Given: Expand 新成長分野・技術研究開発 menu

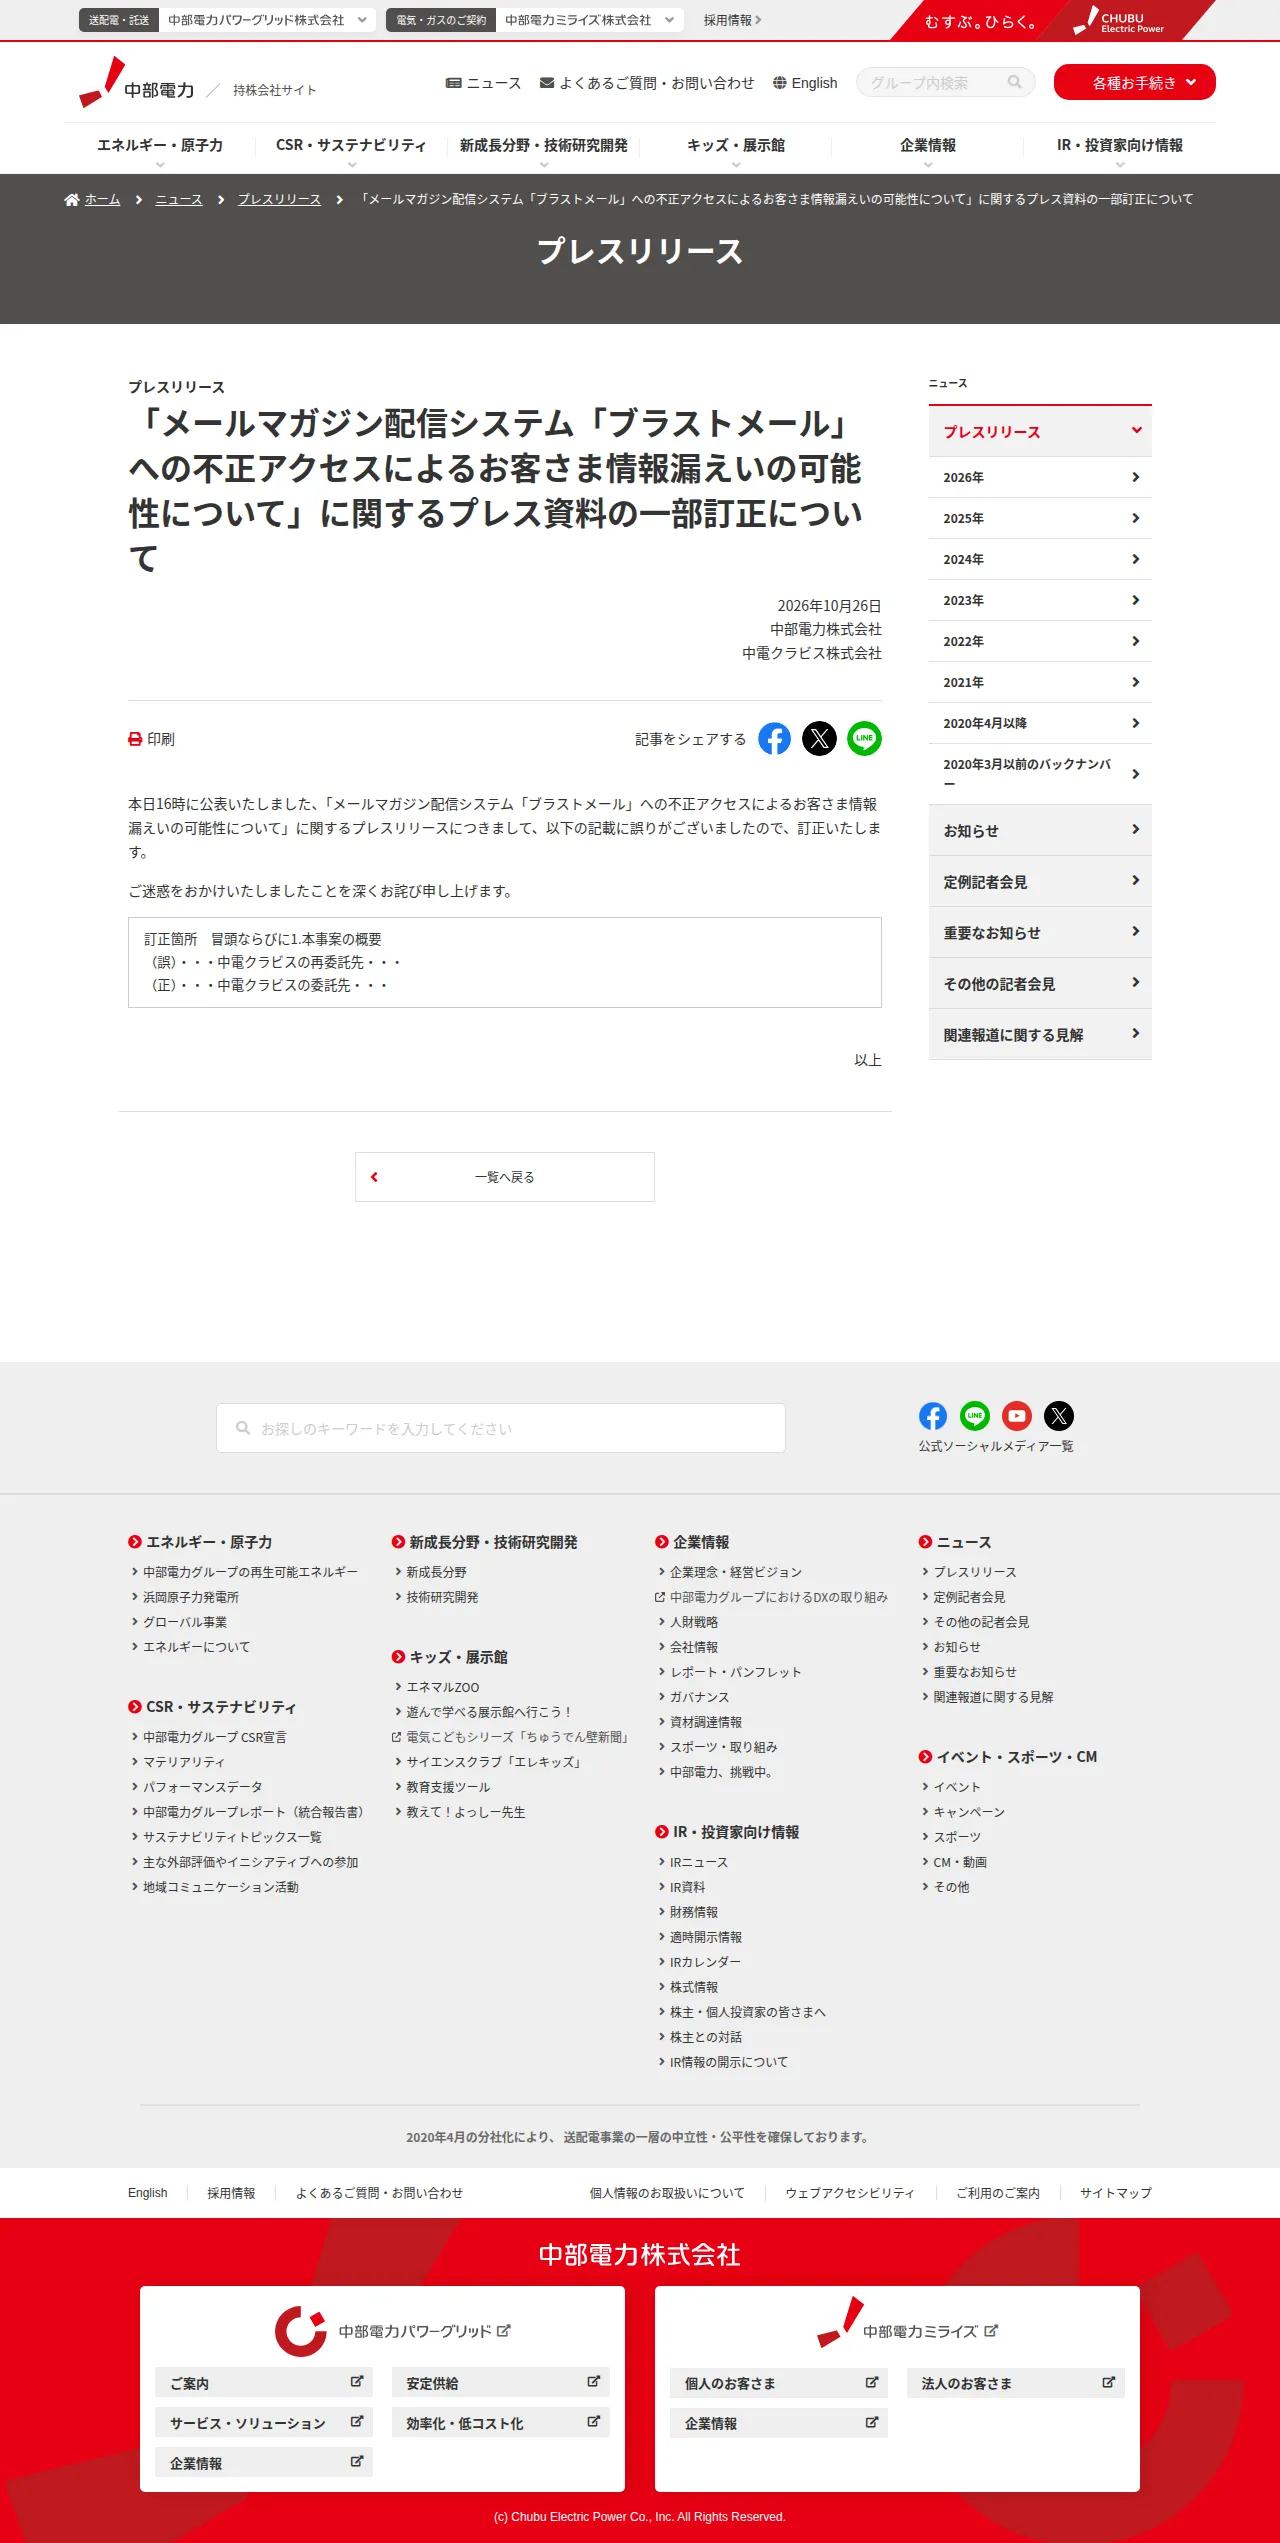Looking at the screenshot, I should pos(544,148).
